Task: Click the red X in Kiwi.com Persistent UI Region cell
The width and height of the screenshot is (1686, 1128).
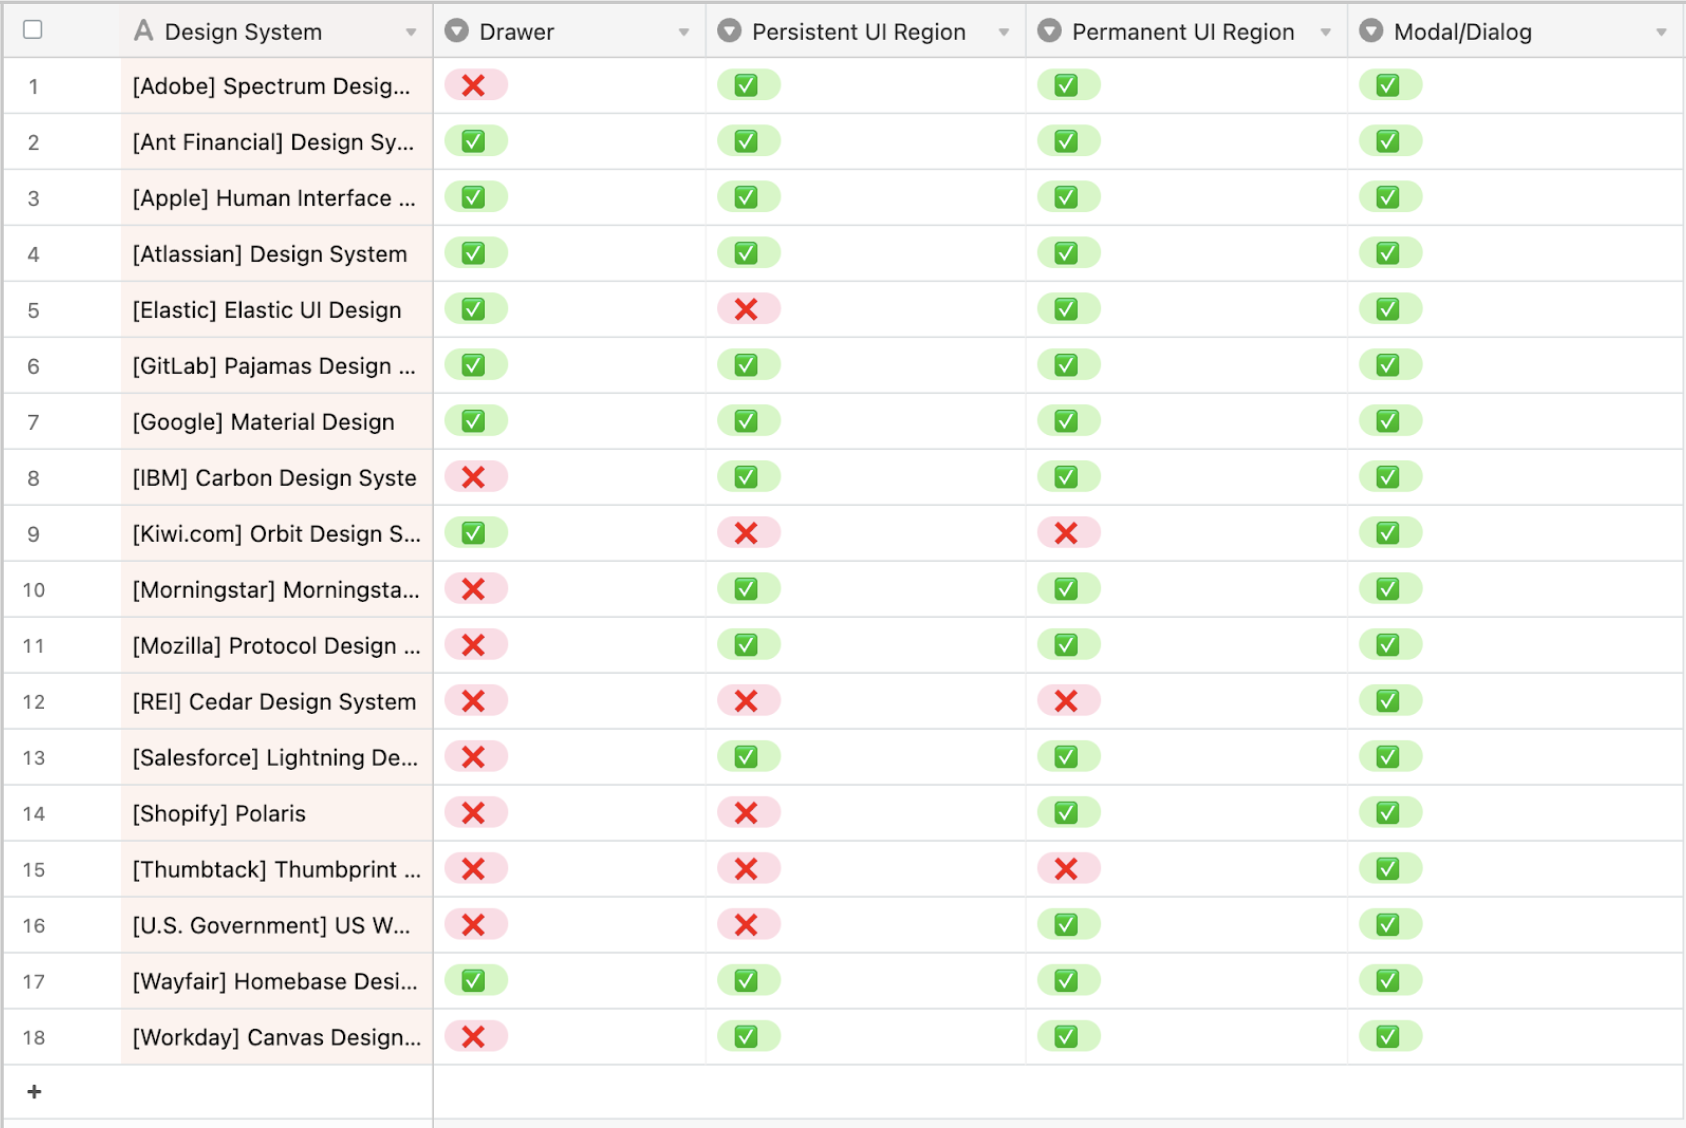Action: [x=746, y=533]
